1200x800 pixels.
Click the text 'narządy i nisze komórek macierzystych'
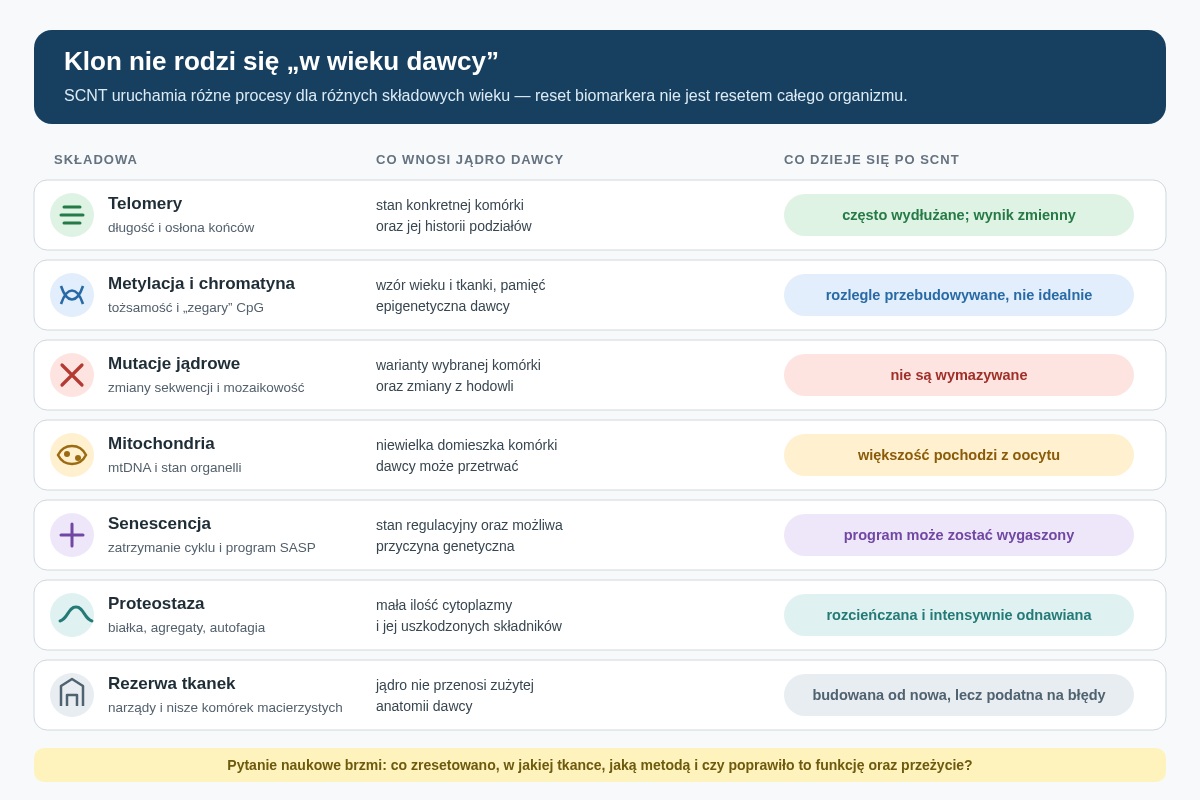225,708
